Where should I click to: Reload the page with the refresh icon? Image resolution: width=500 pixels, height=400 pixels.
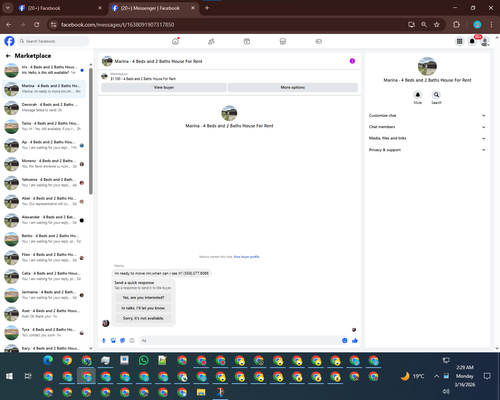click(x=37, y=25)
